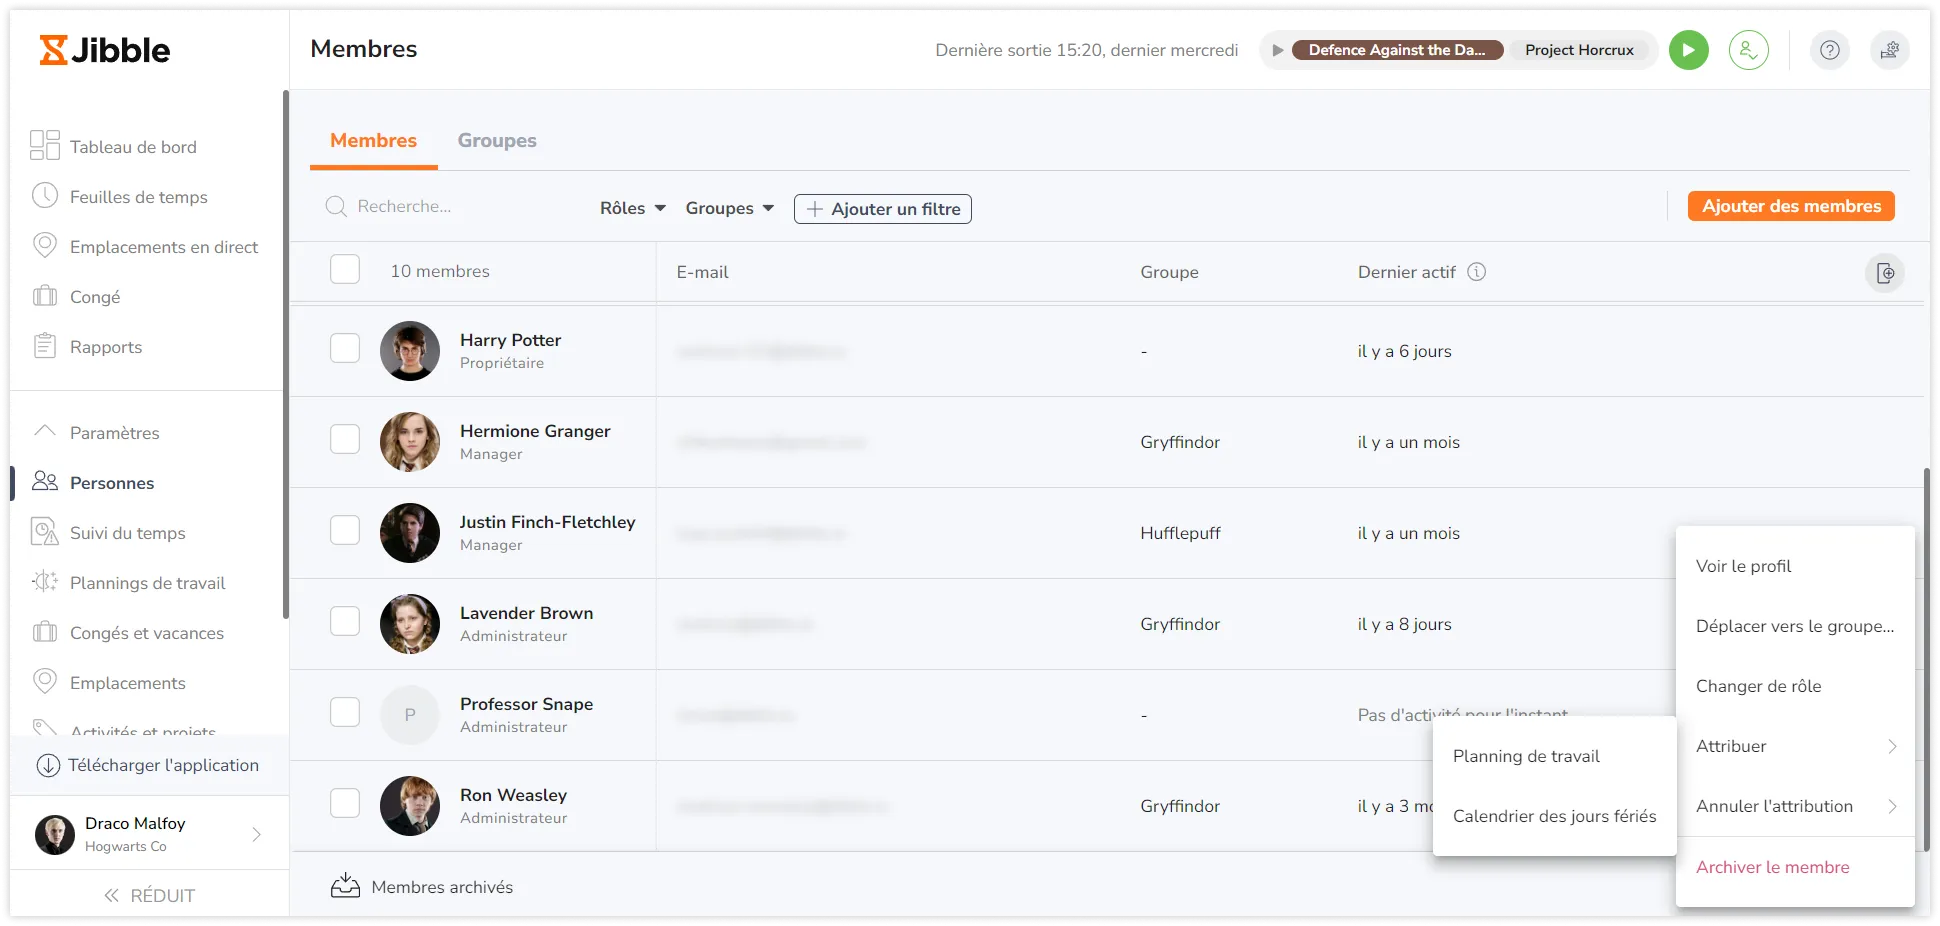Tick the checkbox next to Lavender Brown

pos(345,621)
